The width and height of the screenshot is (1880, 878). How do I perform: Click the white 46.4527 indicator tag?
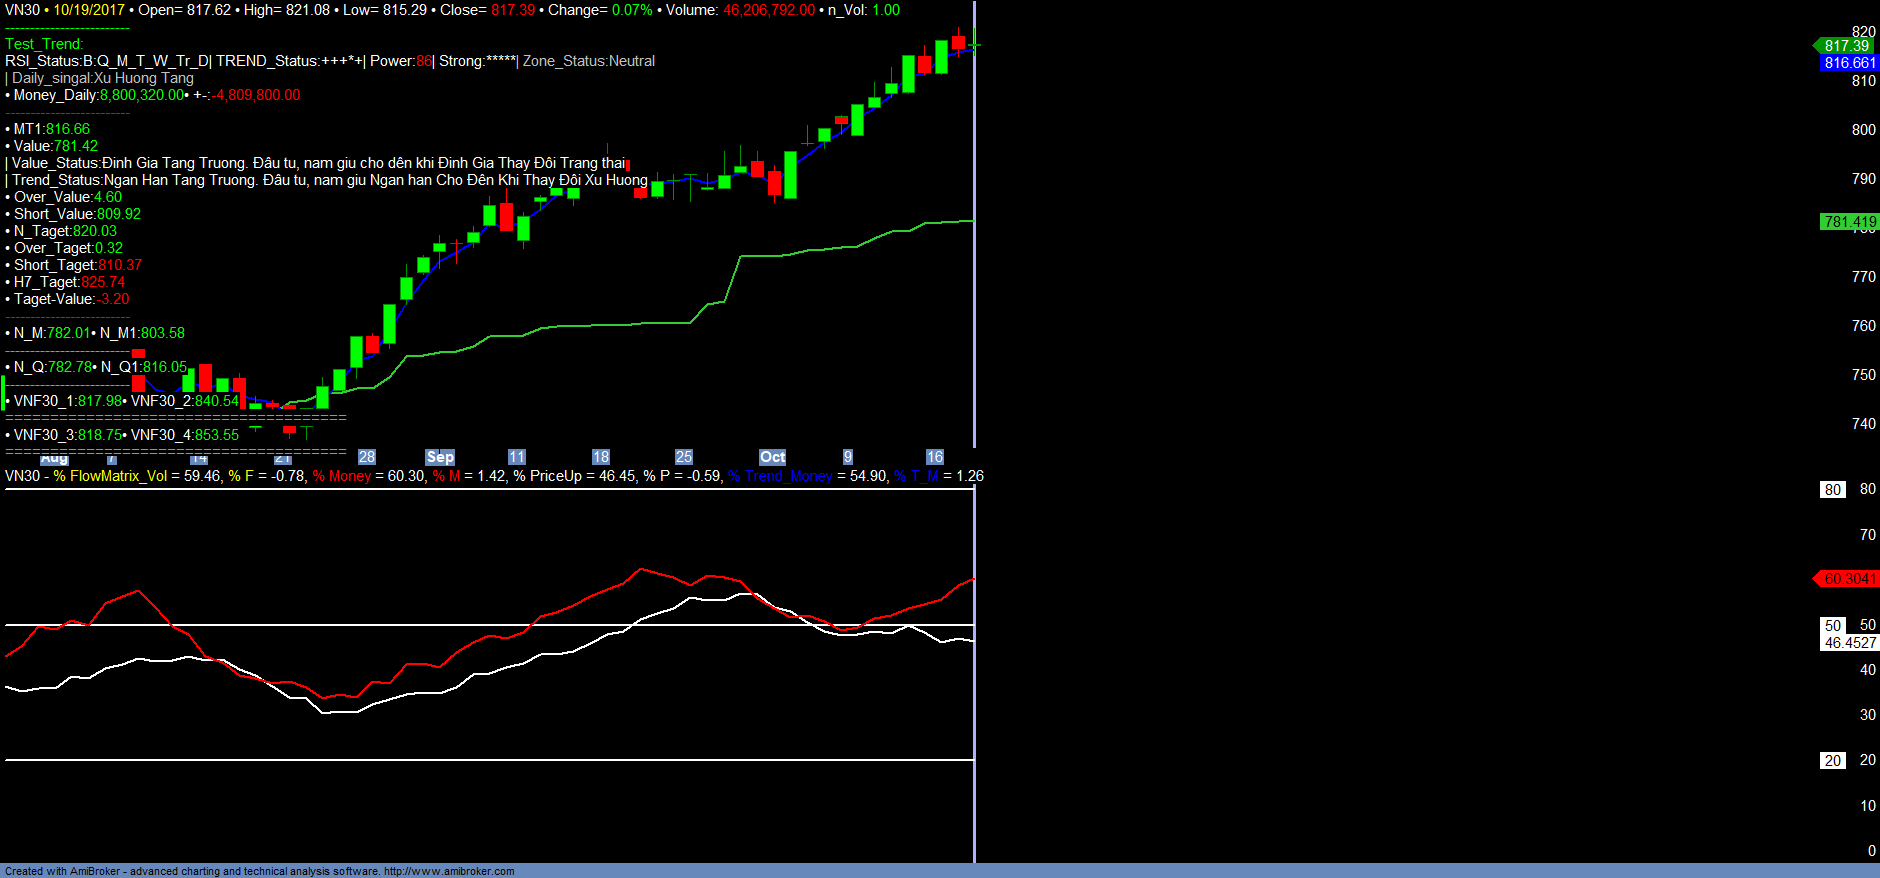(x=1849, y=643)
